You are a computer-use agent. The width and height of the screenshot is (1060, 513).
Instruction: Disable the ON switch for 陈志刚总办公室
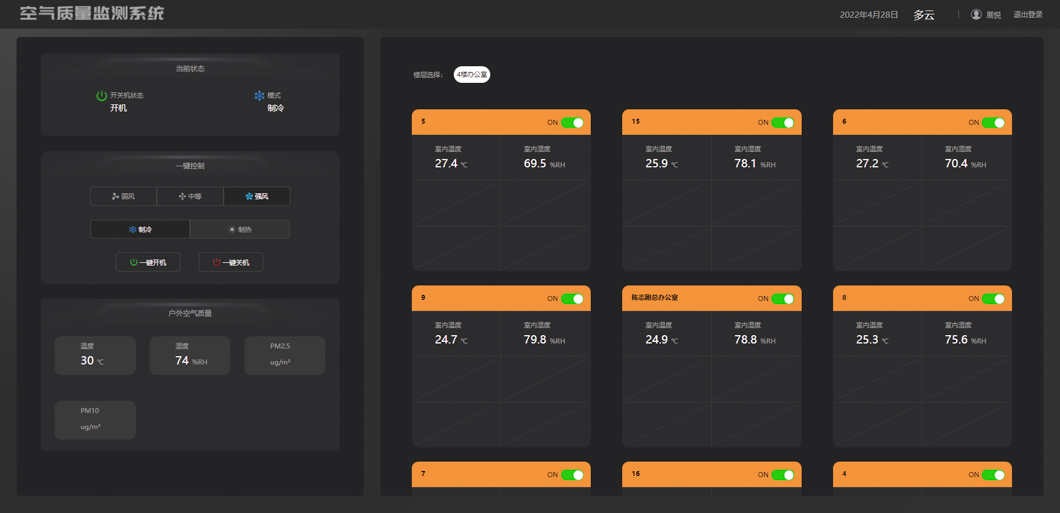point(782,299)
